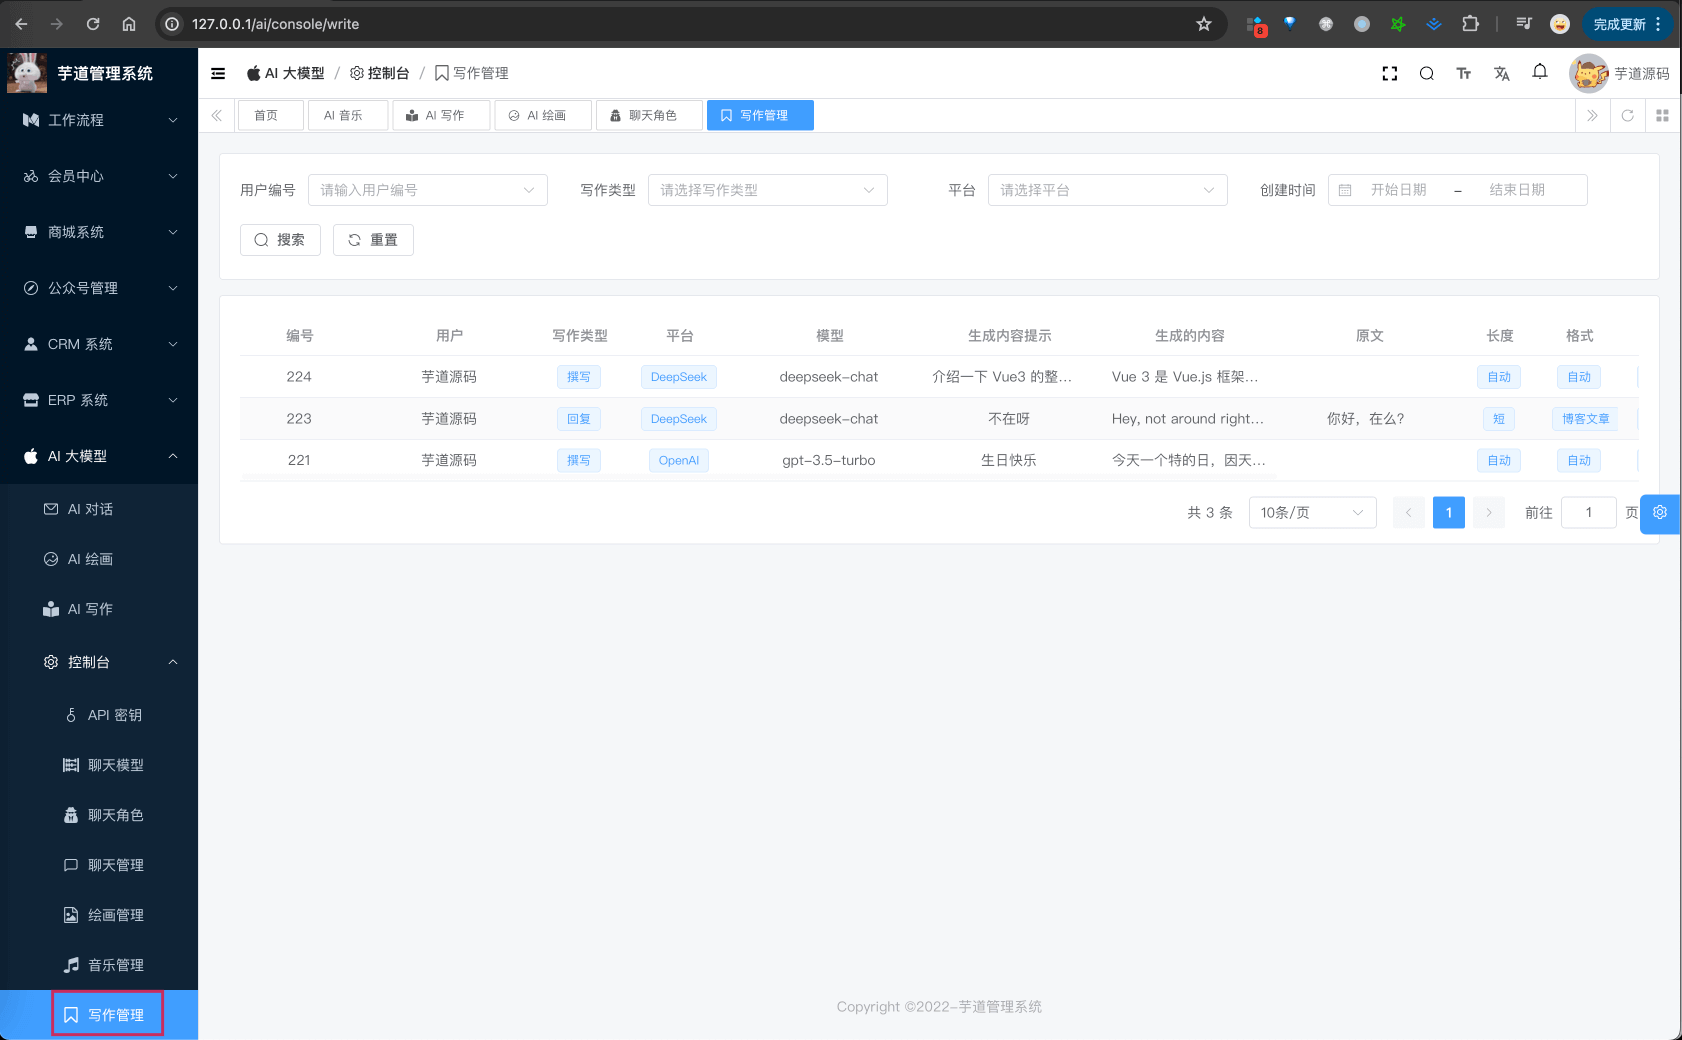
Task: Switch to the 聊天角色 tab
Action: 649,115
